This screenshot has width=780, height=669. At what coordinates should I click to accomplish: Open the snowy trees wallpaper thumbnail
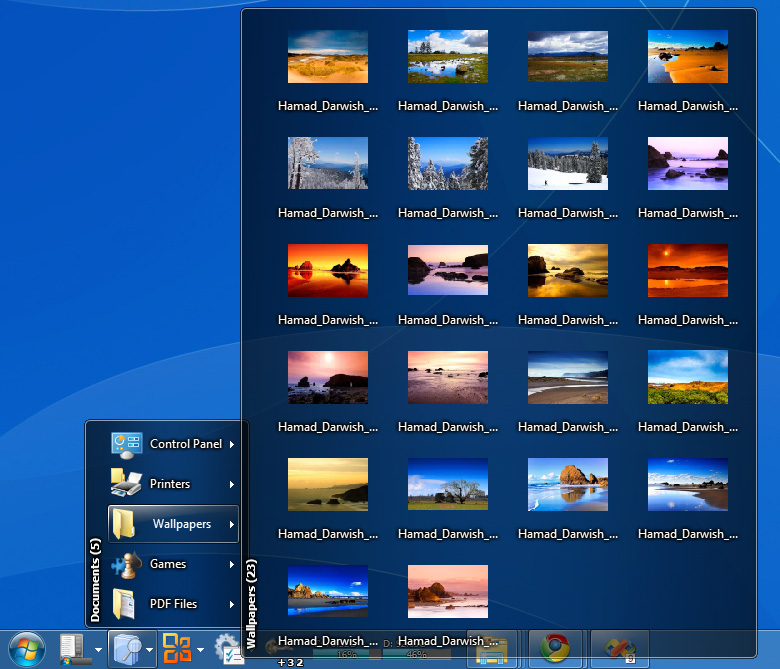[448, 164]
